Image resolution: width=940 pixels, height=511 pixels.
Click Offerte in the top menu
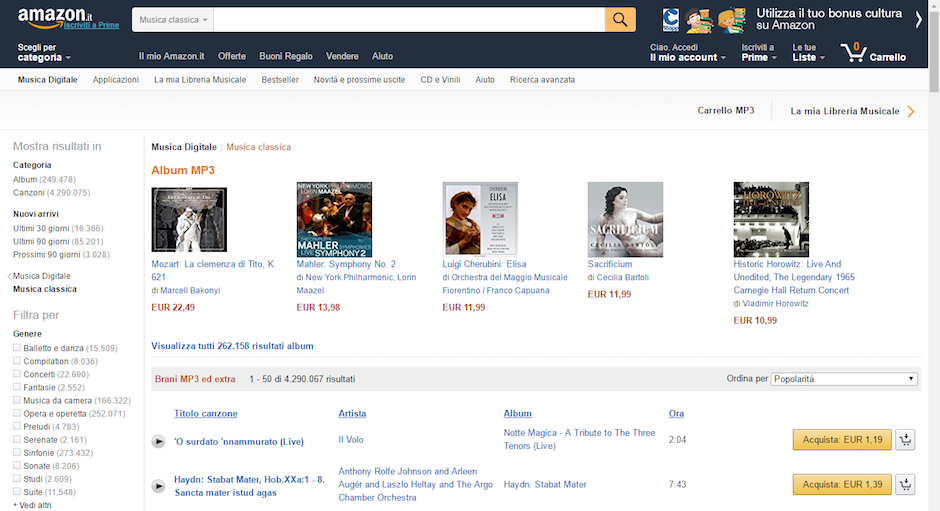click(232, 56)
